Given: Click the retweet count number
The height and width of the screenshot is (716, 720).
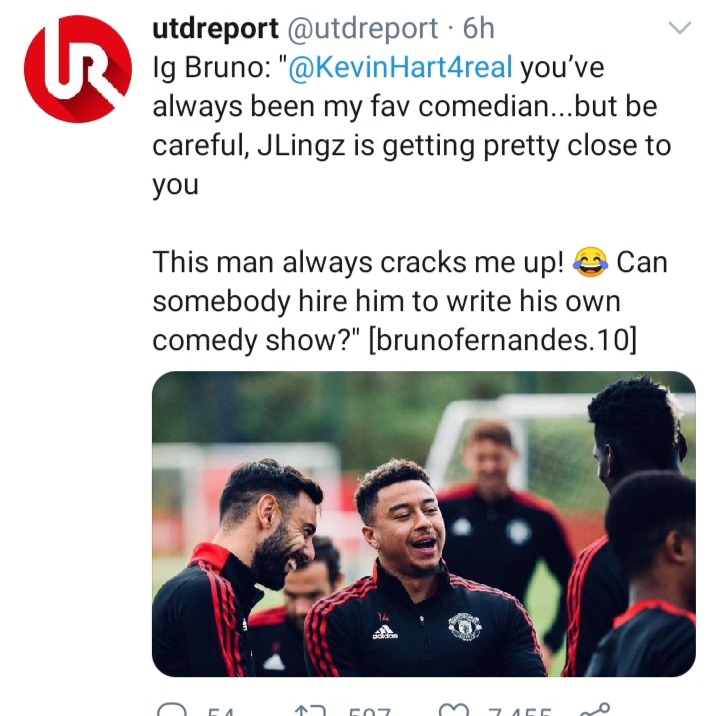Looking at the screenshot, I should click(369, 712).
